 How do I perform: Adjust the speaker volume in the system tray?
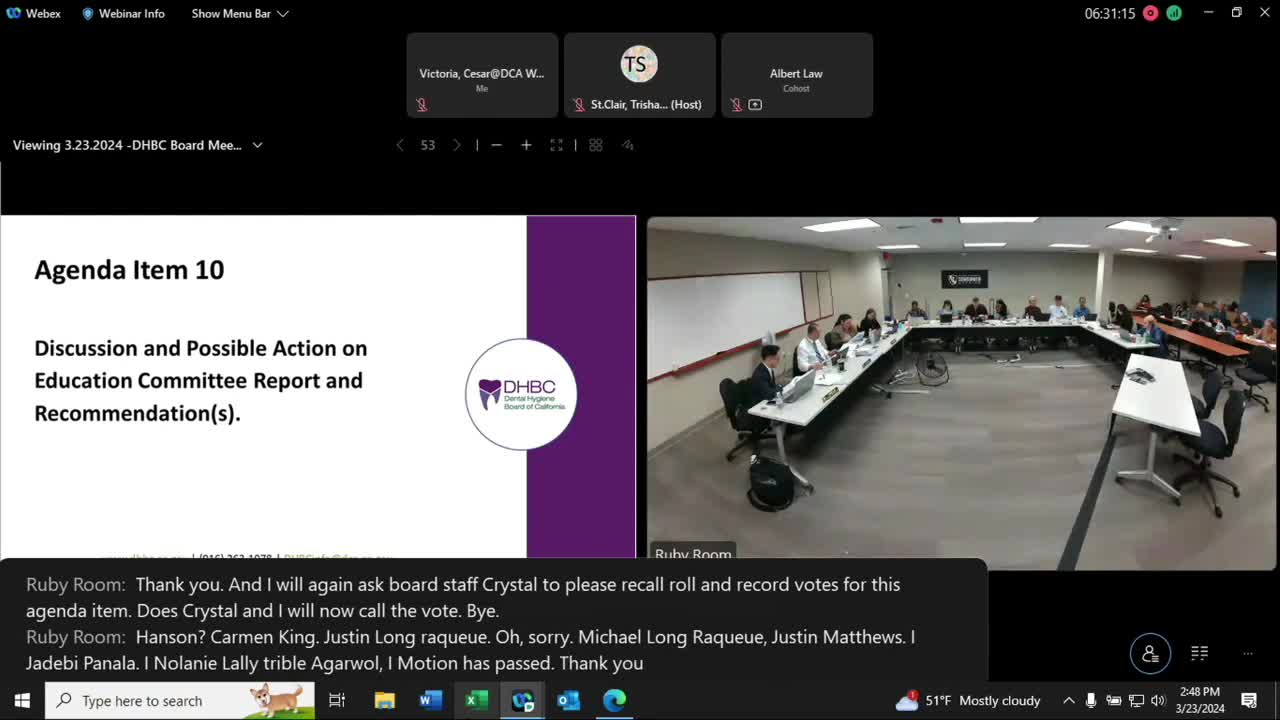click(1158, 700)
